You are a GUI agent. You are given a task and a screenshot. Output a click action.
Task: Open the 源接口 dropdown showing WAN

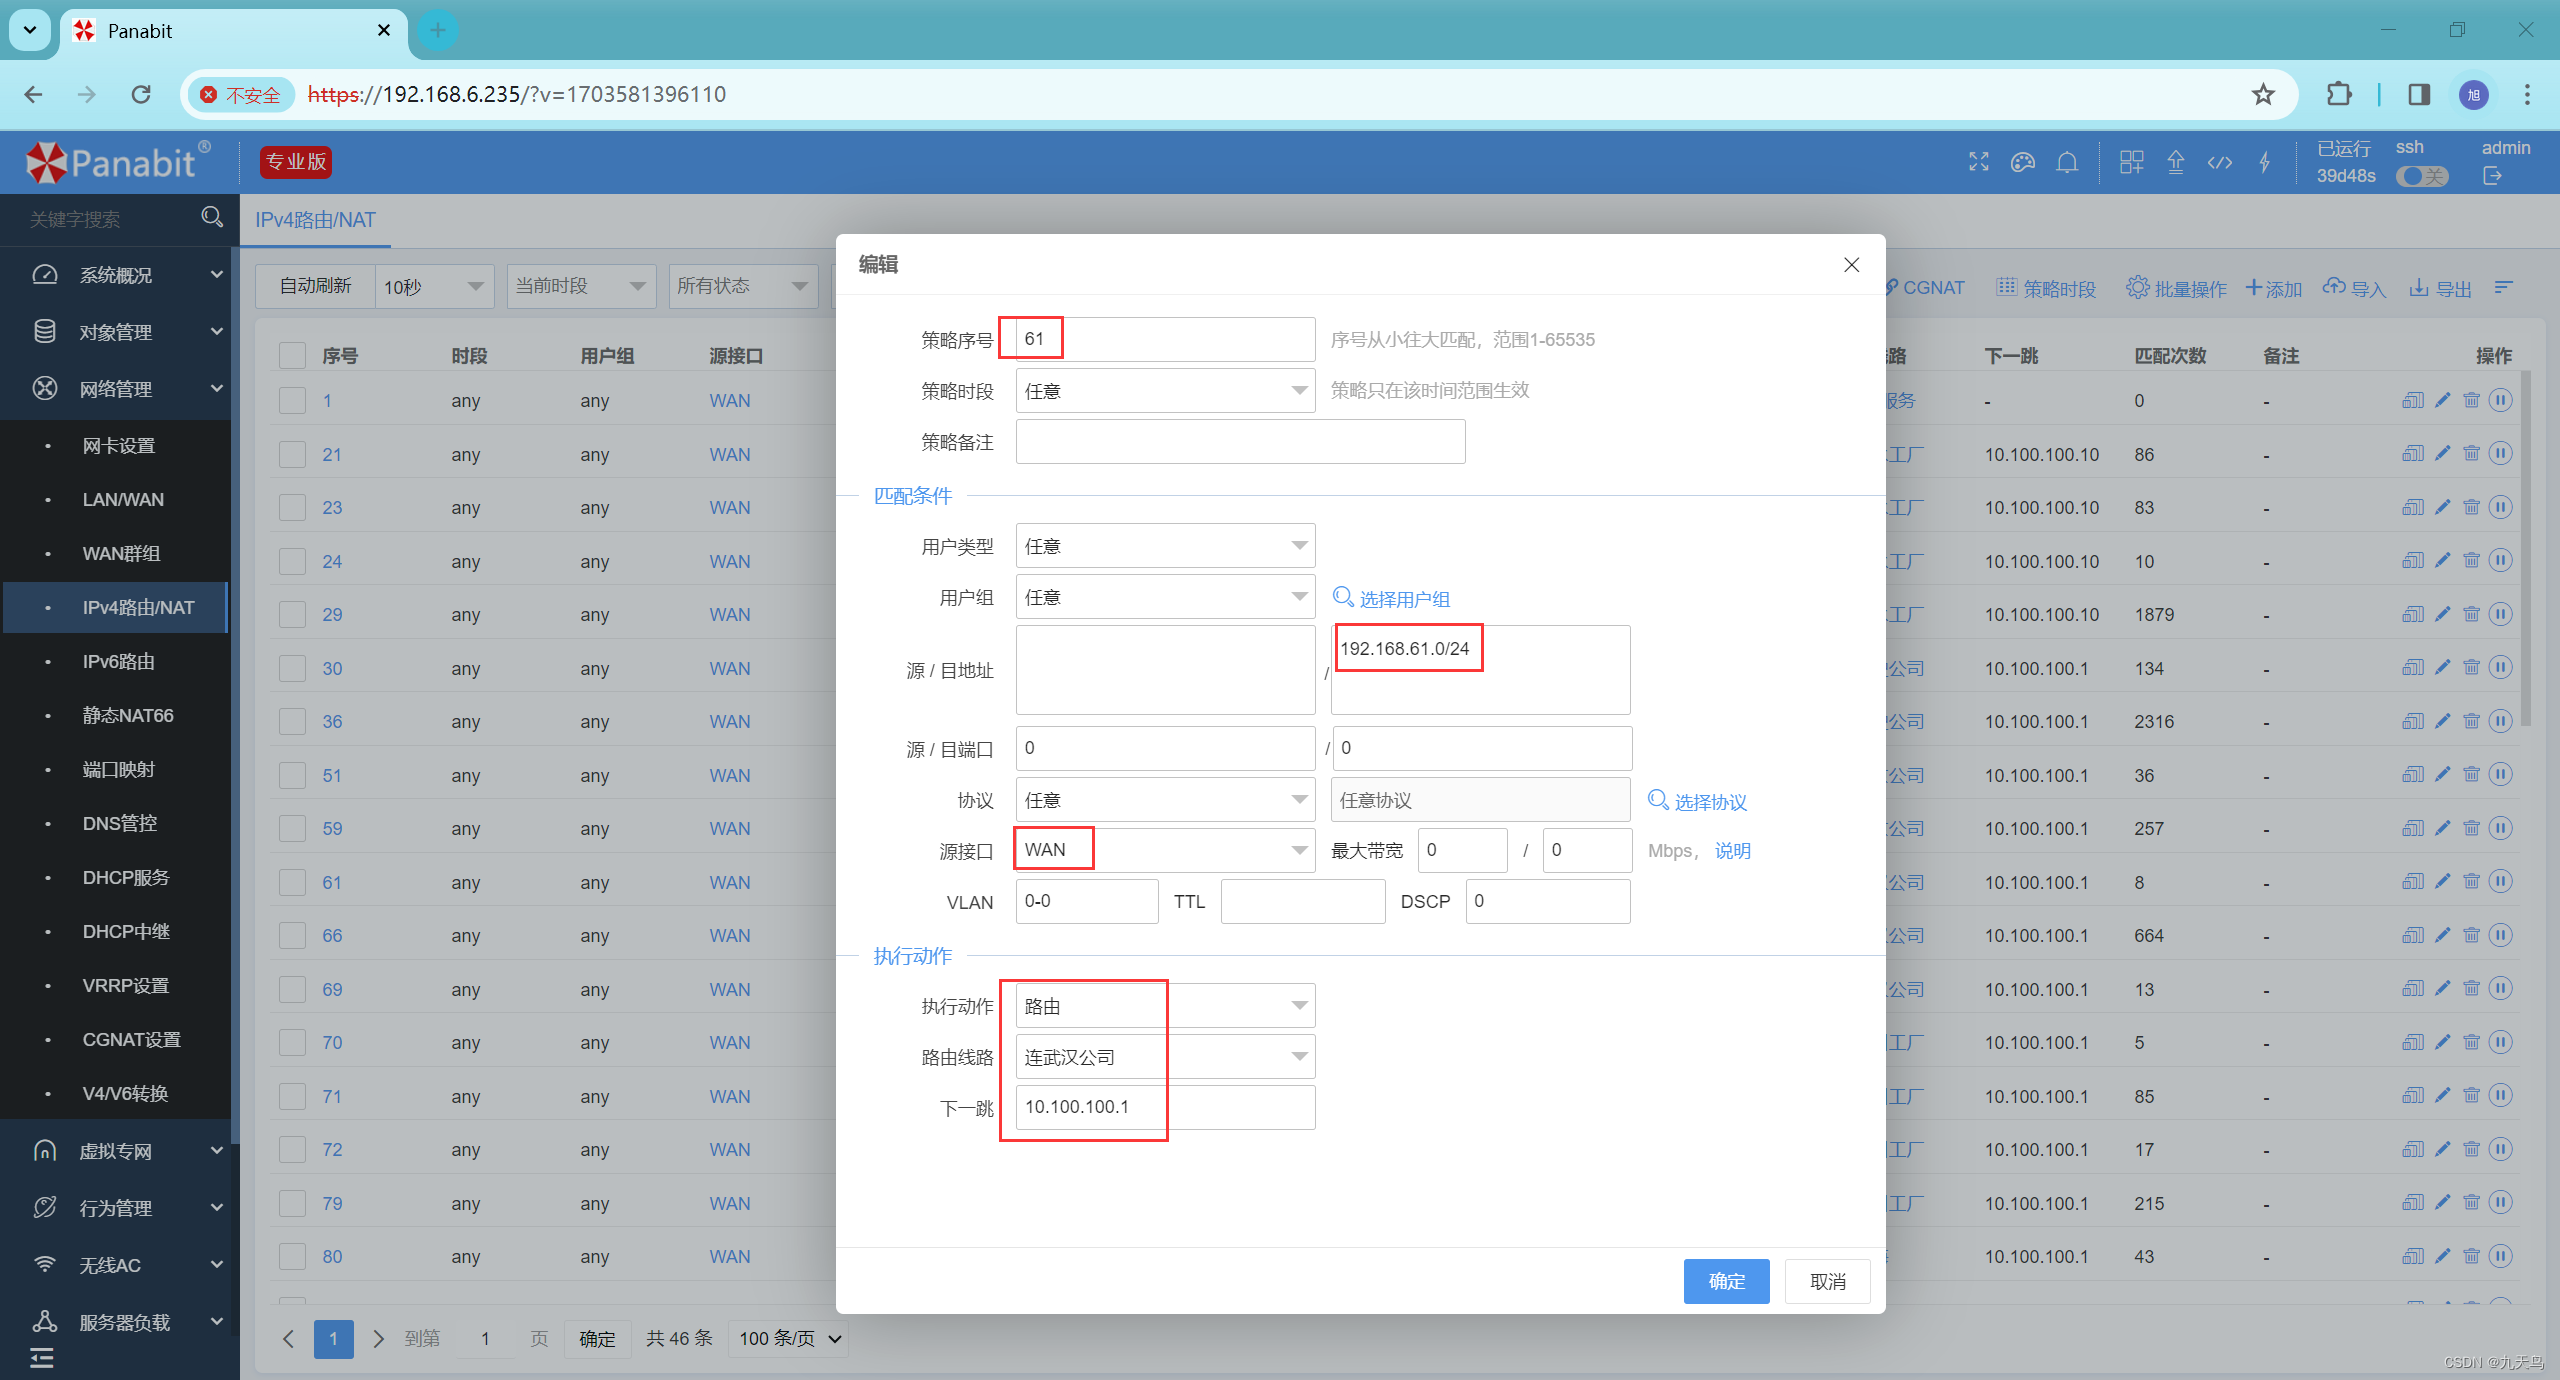click(x=1165, y=850)
